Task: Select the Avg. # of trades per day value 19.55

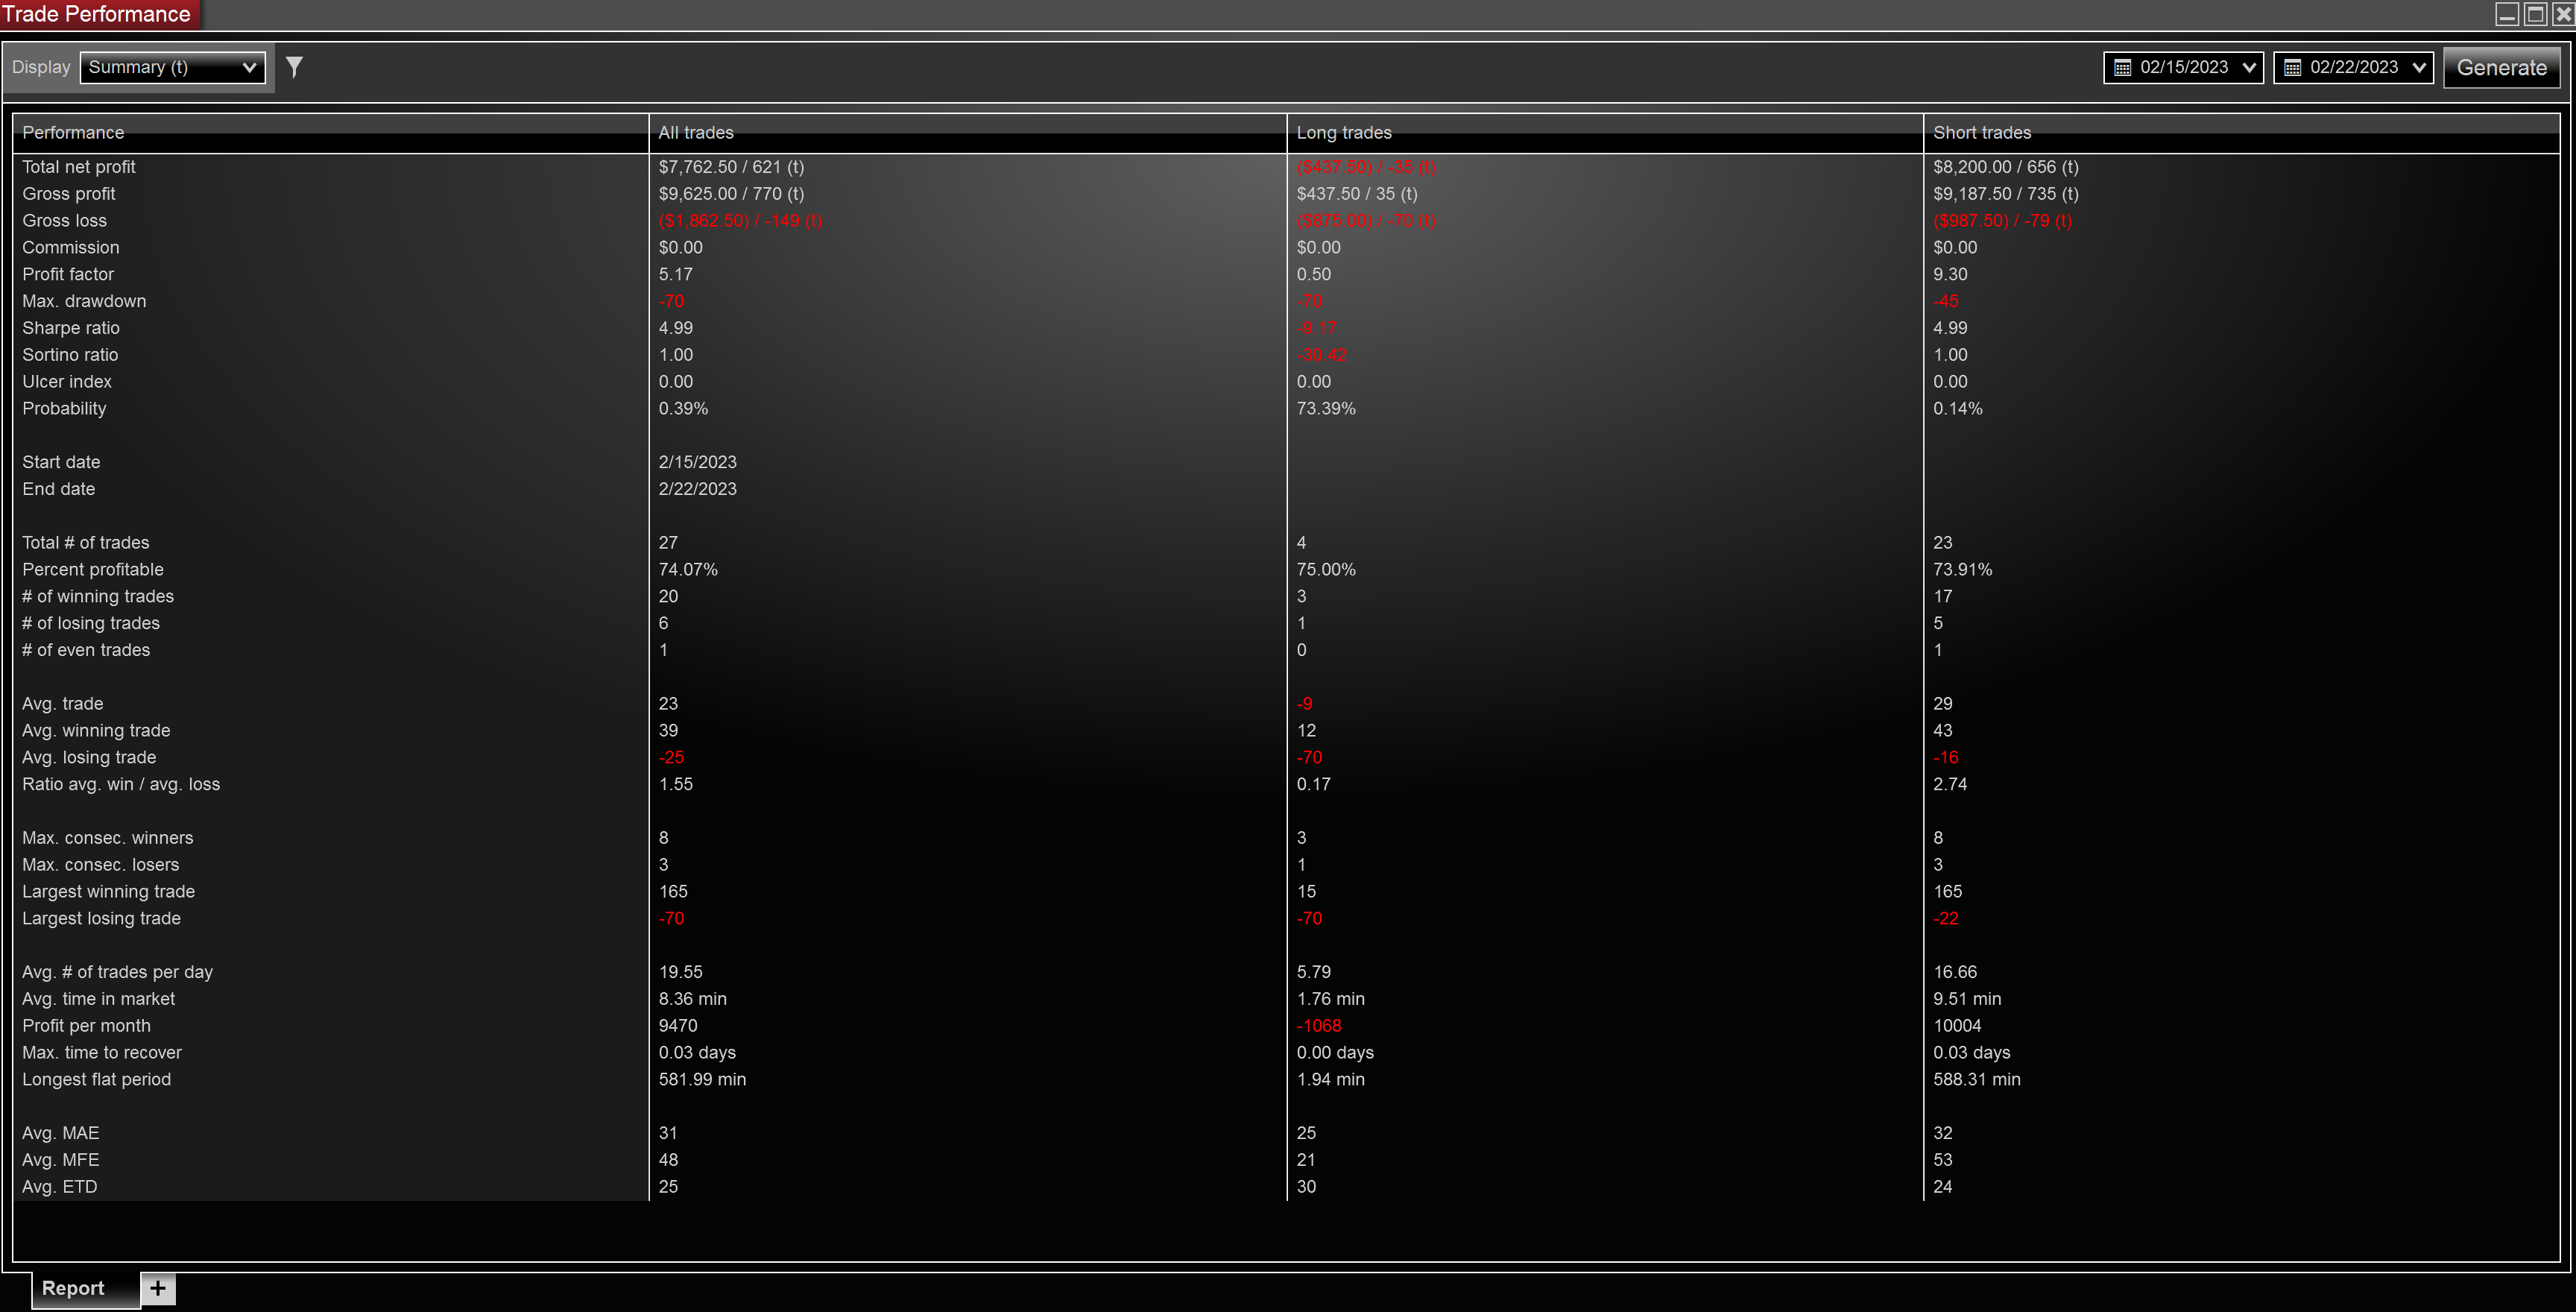Action: [680, 972]
